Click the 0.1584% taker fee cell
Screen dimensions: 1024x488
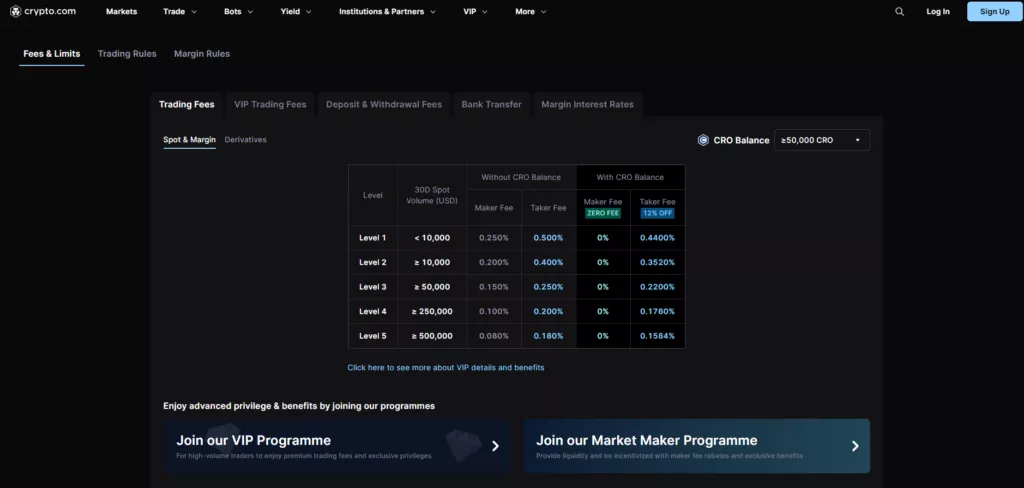[x=658, y=336]
